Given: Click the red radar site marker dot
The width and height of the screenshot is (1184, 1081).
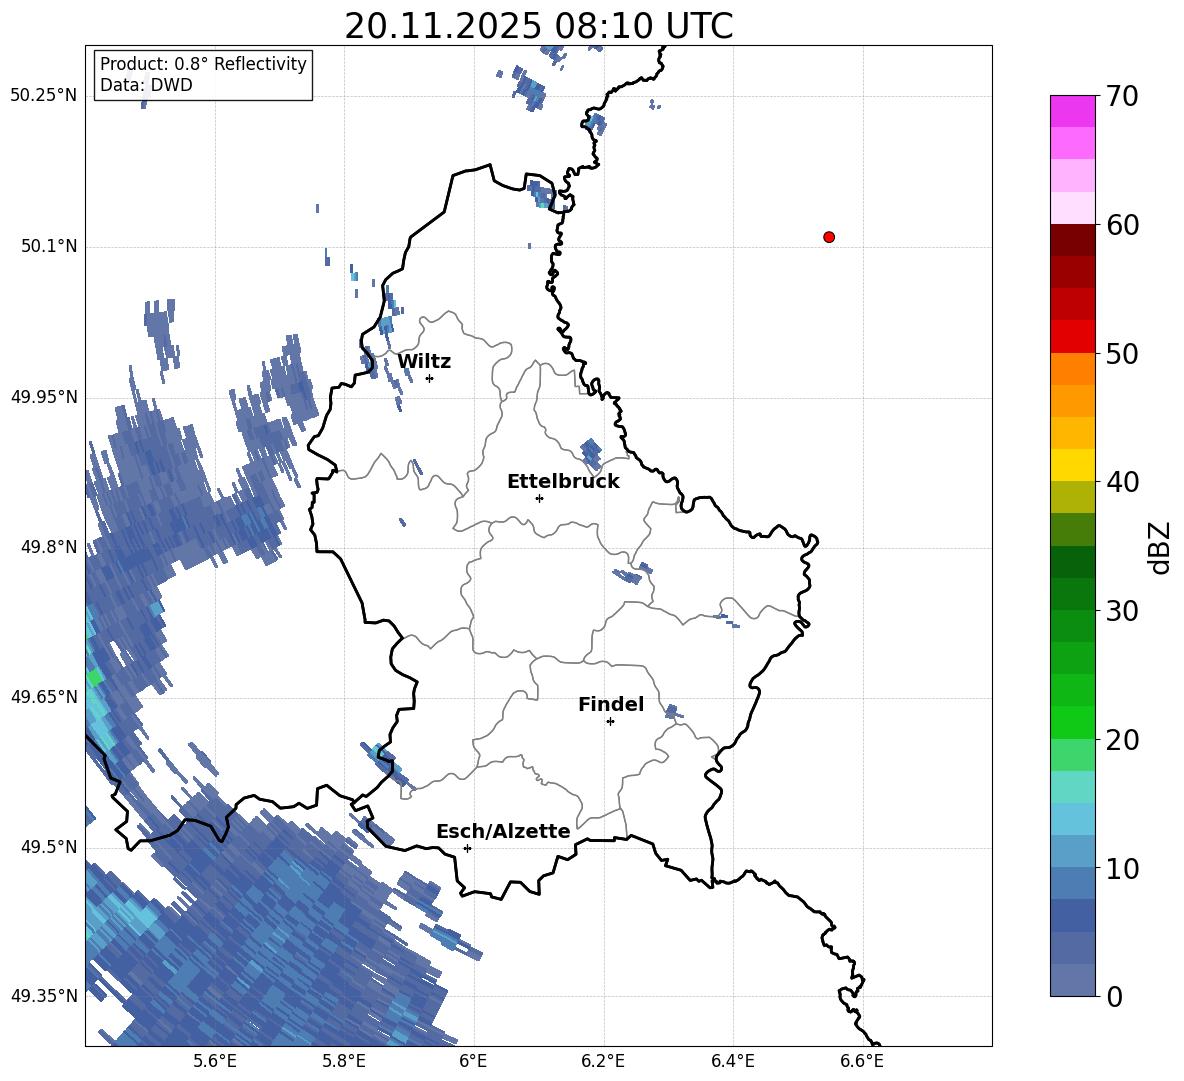Looking at the screenshot, I should 829,237.
